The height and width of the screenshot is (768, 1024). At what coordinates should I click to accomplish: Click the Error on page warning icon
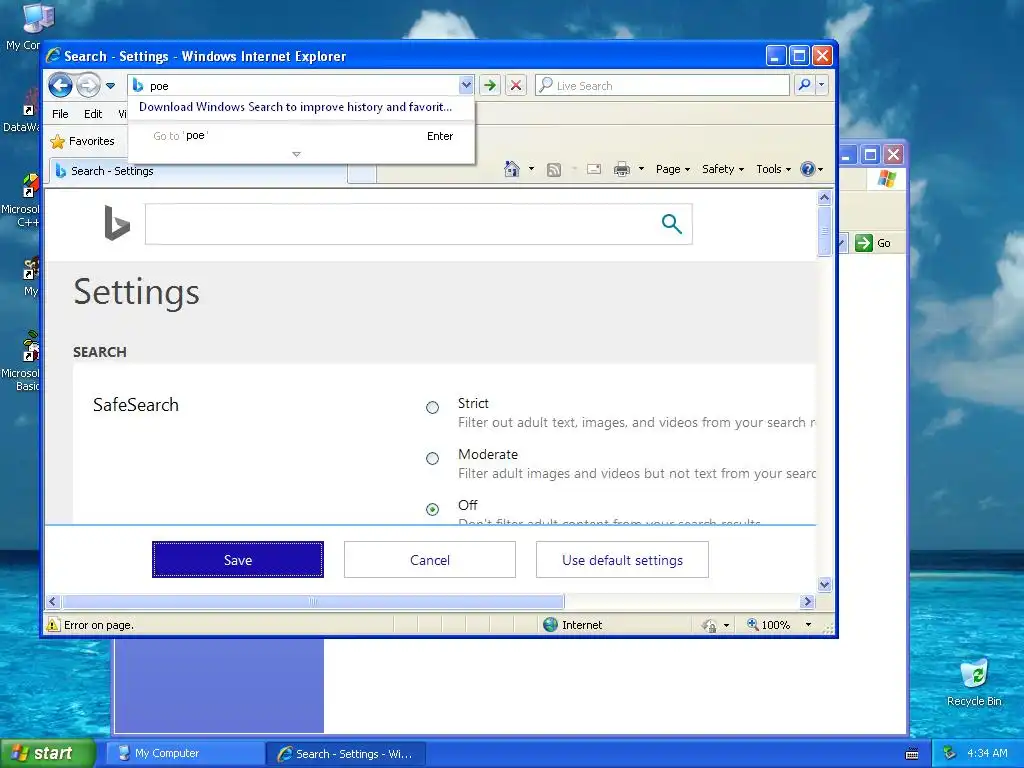pos(53,625)
